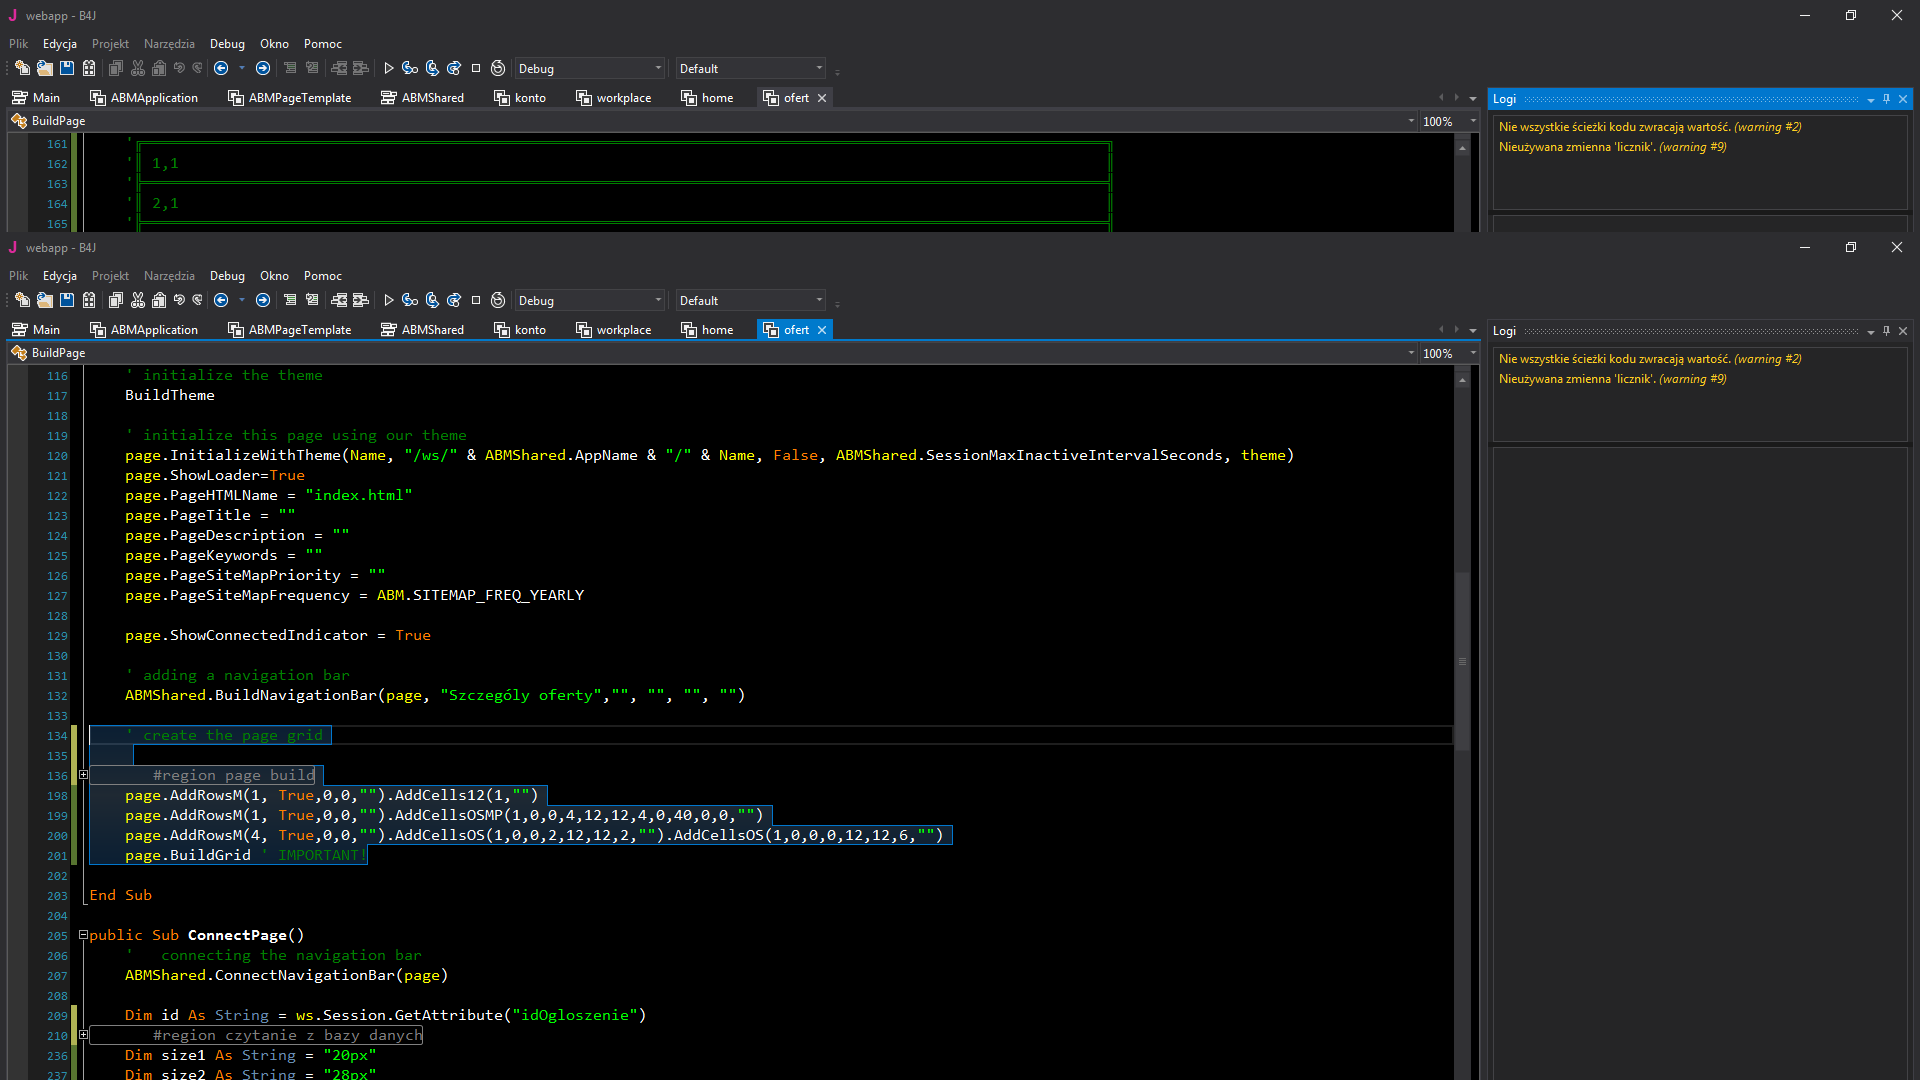Screen dimensions: 1920x1080
Task: Click Undo icon in lower window toolbar
Action: click(179, 300)
